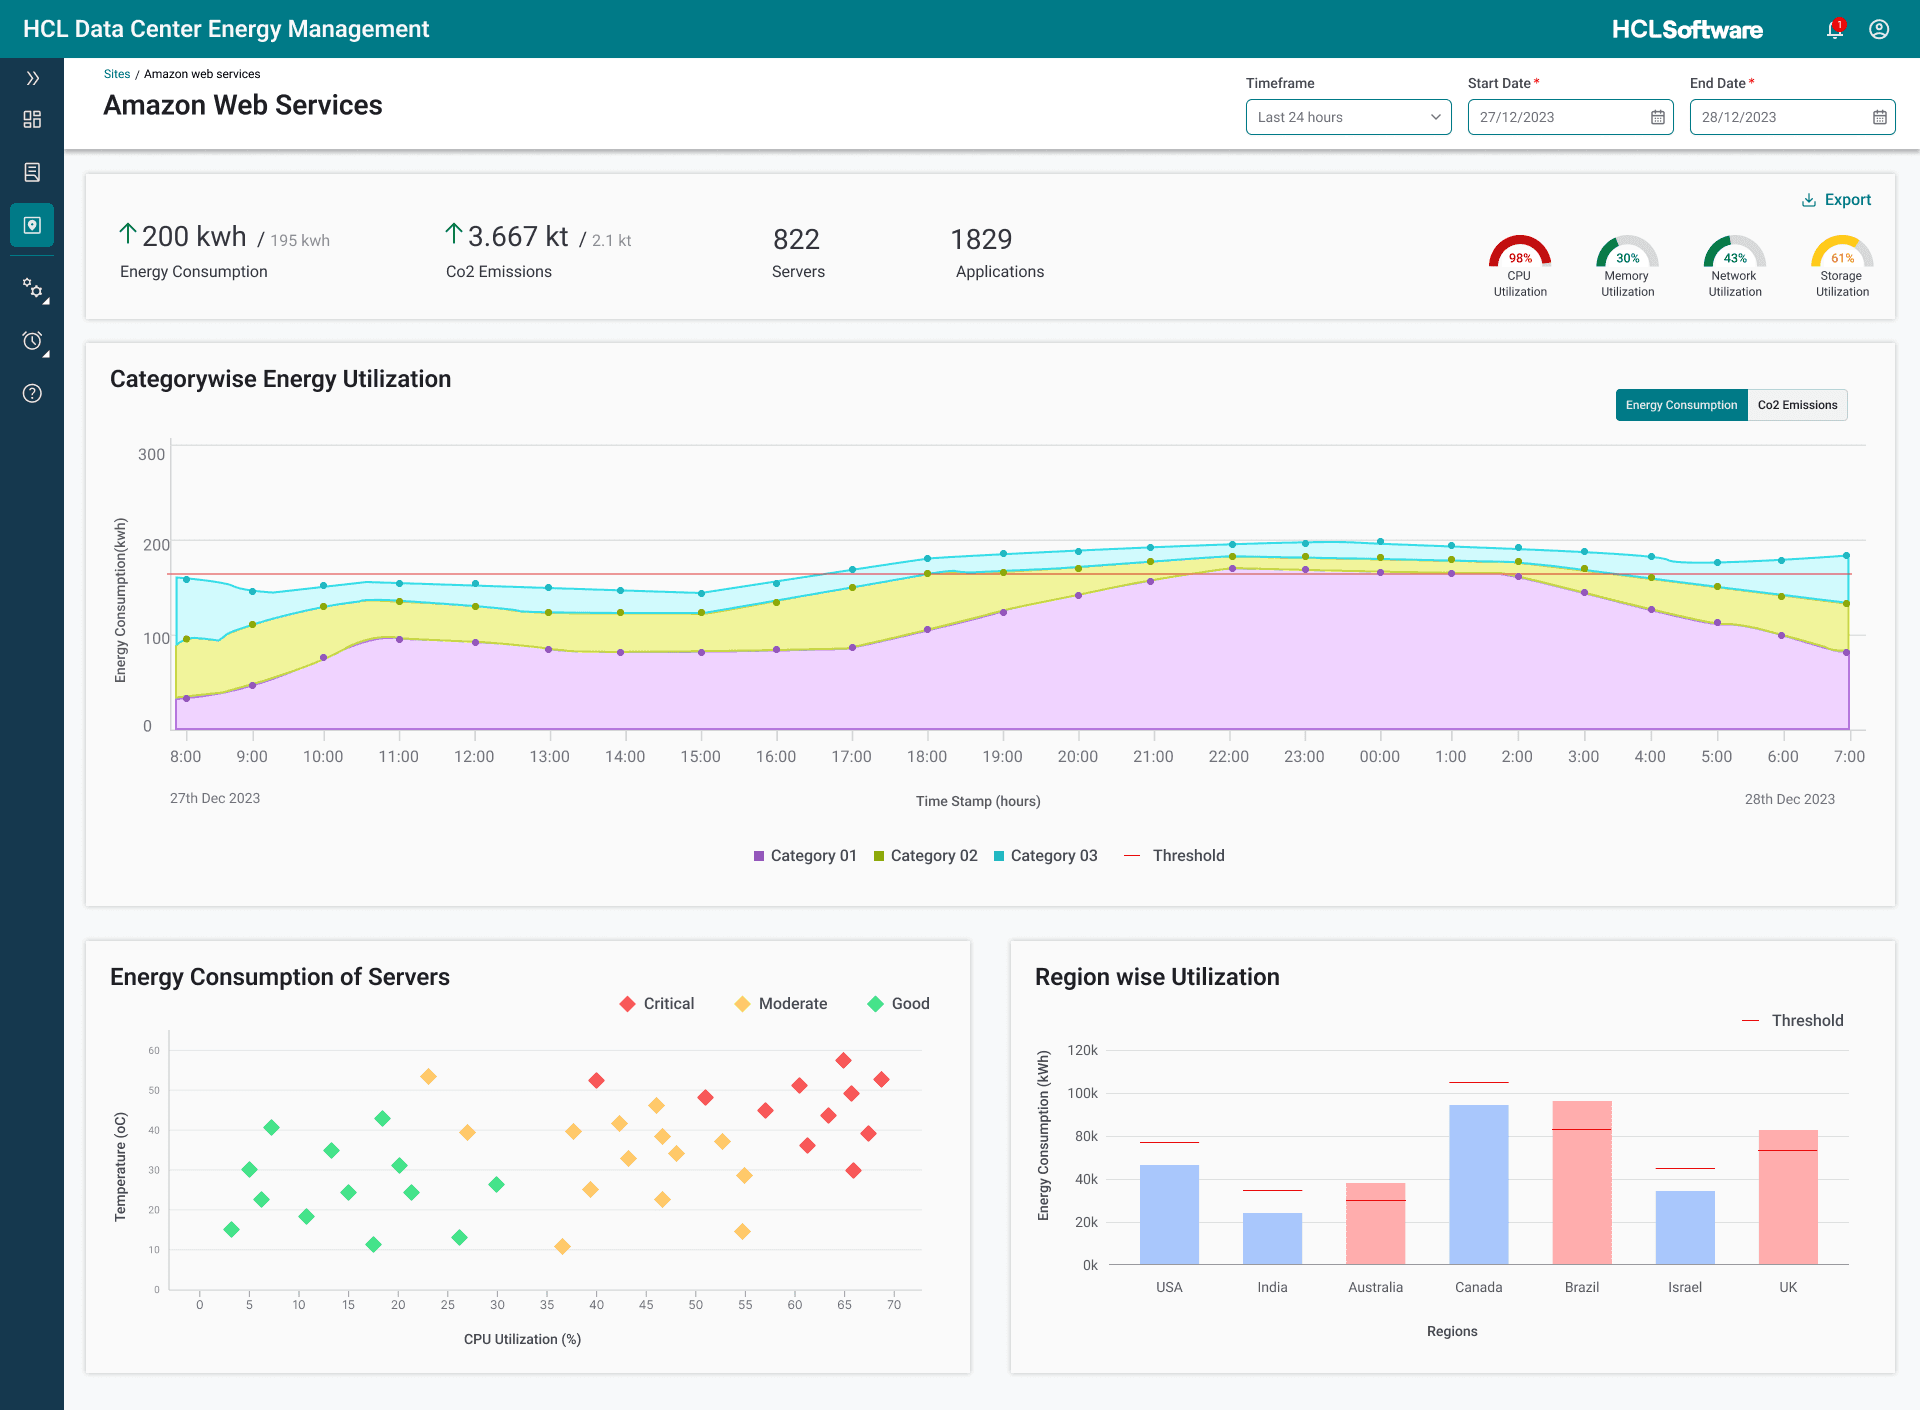Open the reports document icon in sidebar
1920x1410 pixels.
tap(32, 172)
